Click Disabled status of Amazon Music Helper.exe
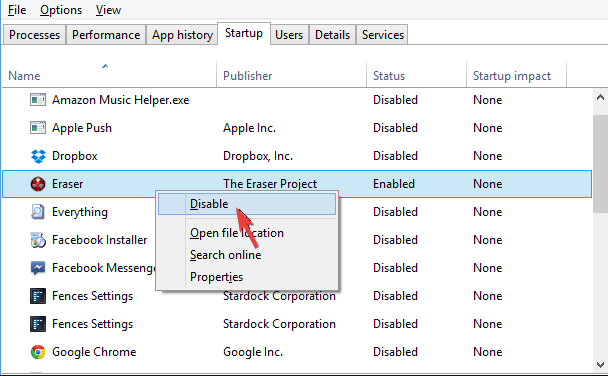Screen dimensions: 608x376 click(x=396, y=100)
